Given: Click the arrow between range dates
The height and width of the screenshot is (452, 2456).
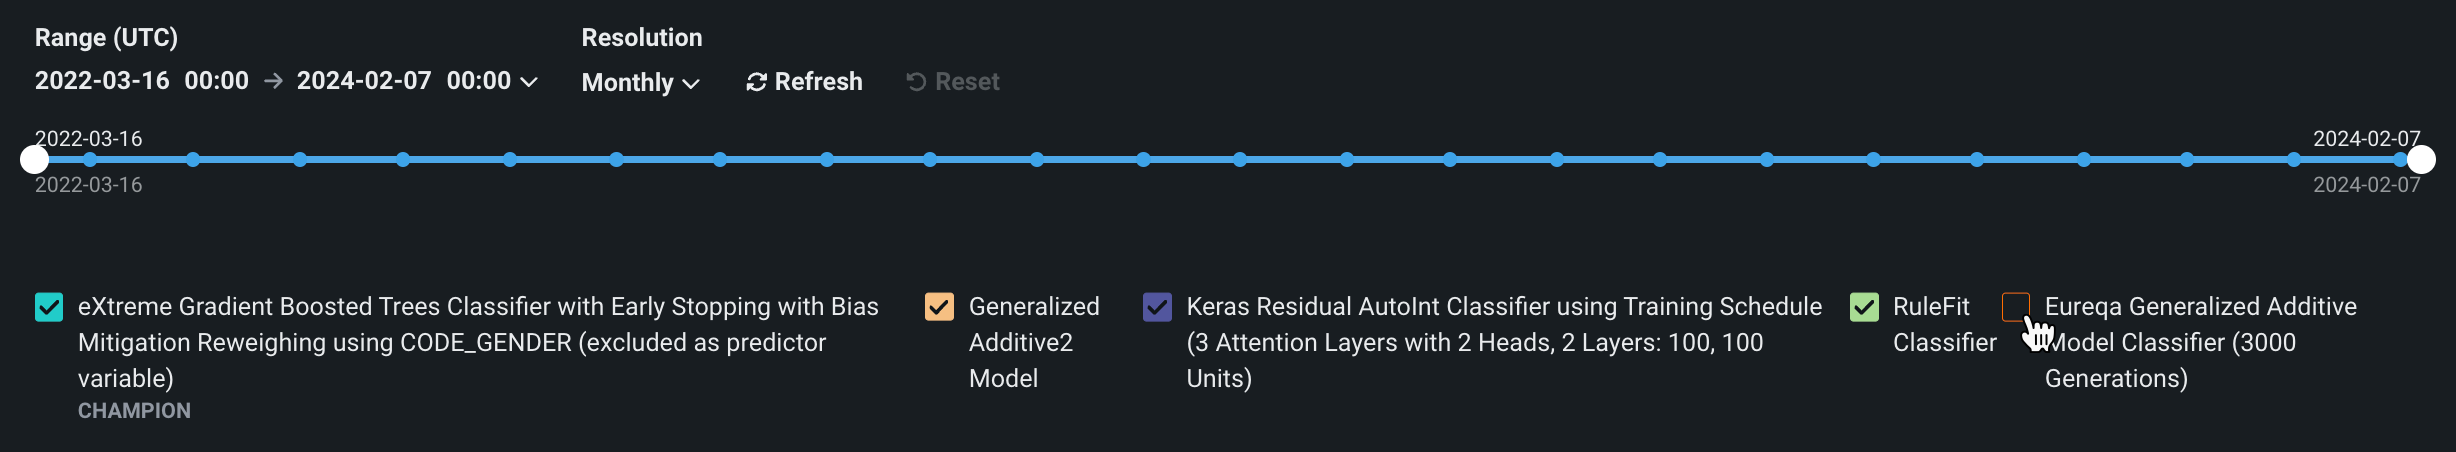Looking at the screenshot, I should click(273, 81).
